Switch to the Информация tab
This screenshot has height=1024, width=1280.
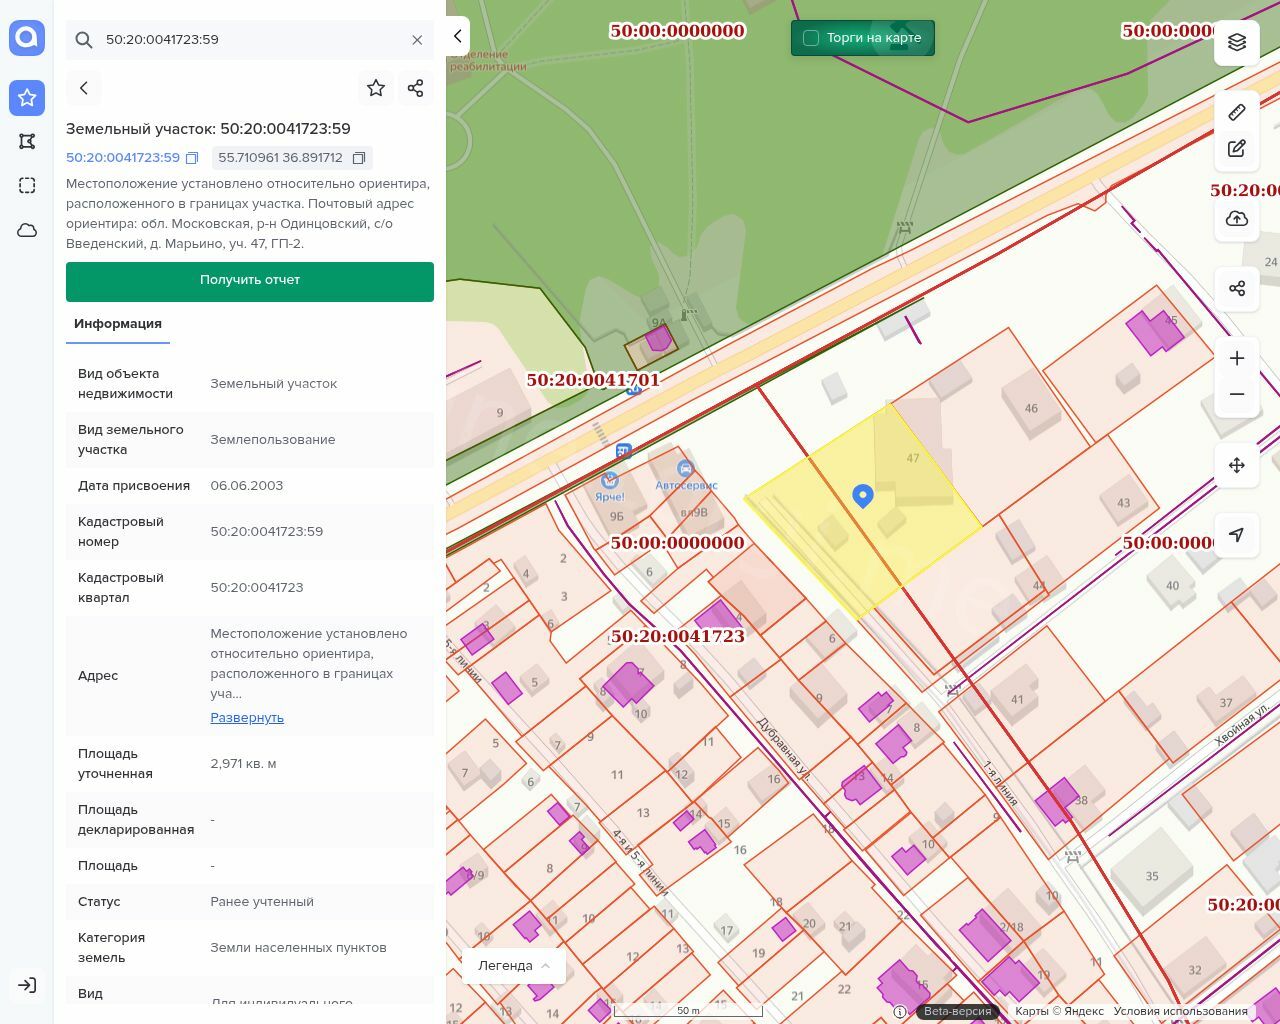tap(118, 324)
